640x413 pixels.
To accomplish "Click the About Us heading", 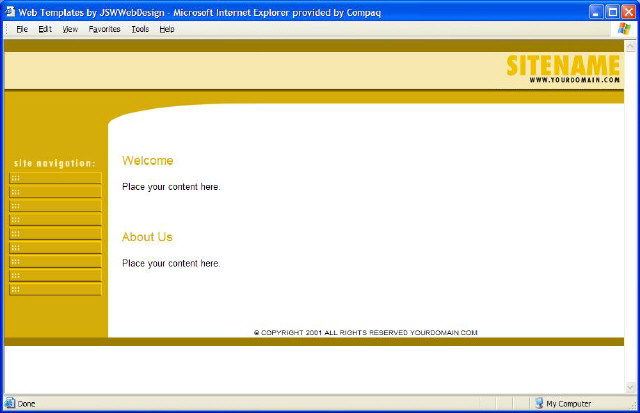I will (x=147, y=237).
